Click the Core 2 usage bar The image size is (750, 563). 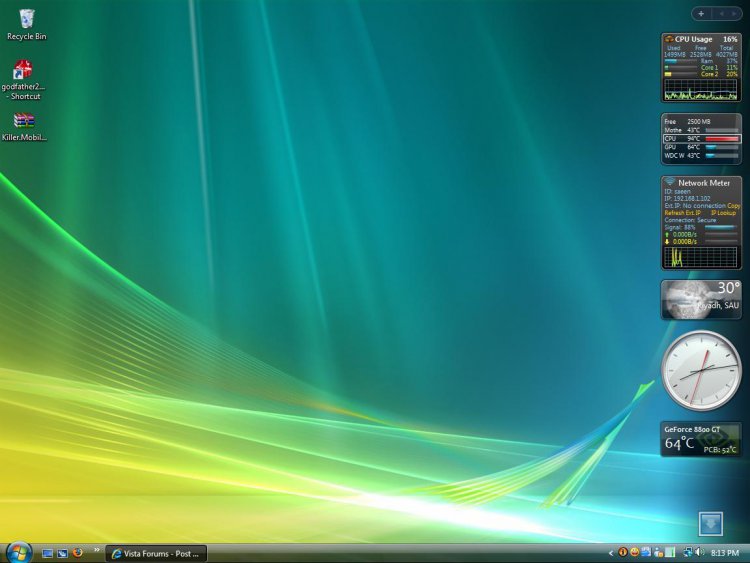pyautogui.click(x=681, y=75)
